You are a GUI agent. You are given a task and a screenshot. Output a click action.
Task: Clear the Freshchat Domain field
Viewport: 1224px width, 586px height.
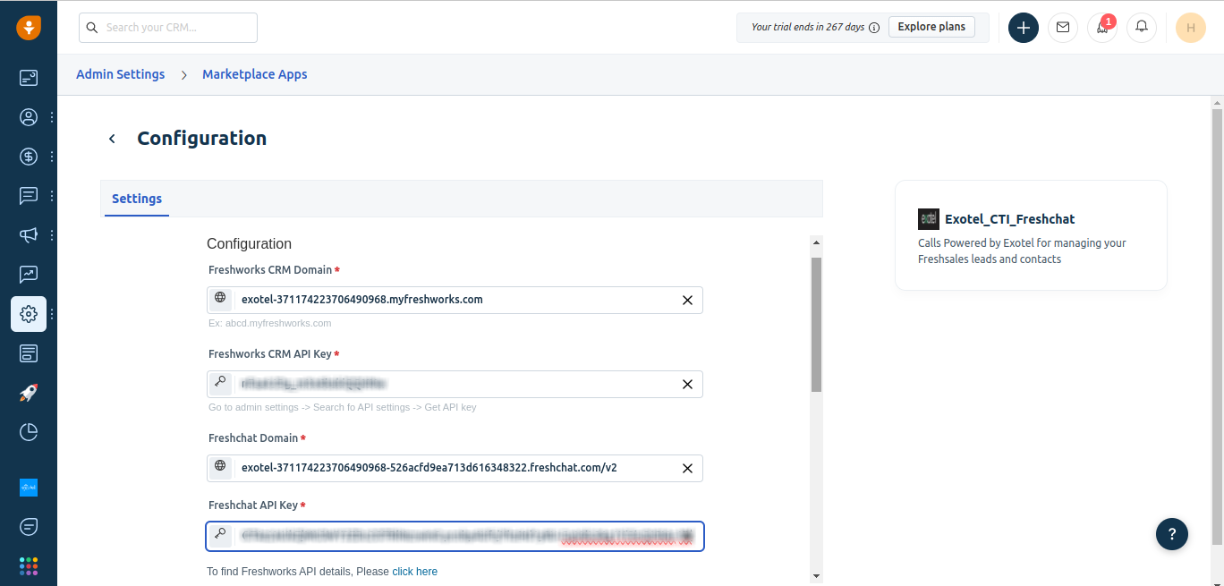pos(687,468)
